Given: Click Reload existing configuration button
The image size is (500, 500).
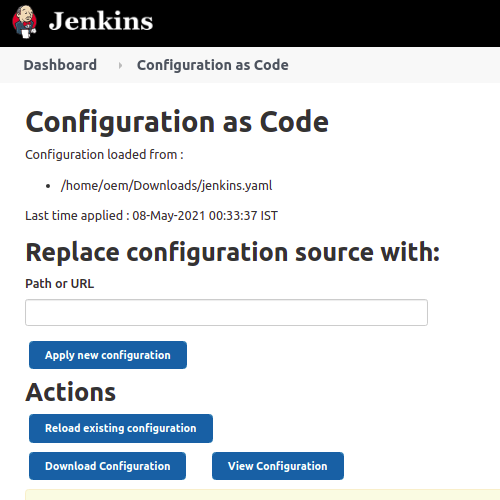Looking at the screenshot, I should [121, 428].
